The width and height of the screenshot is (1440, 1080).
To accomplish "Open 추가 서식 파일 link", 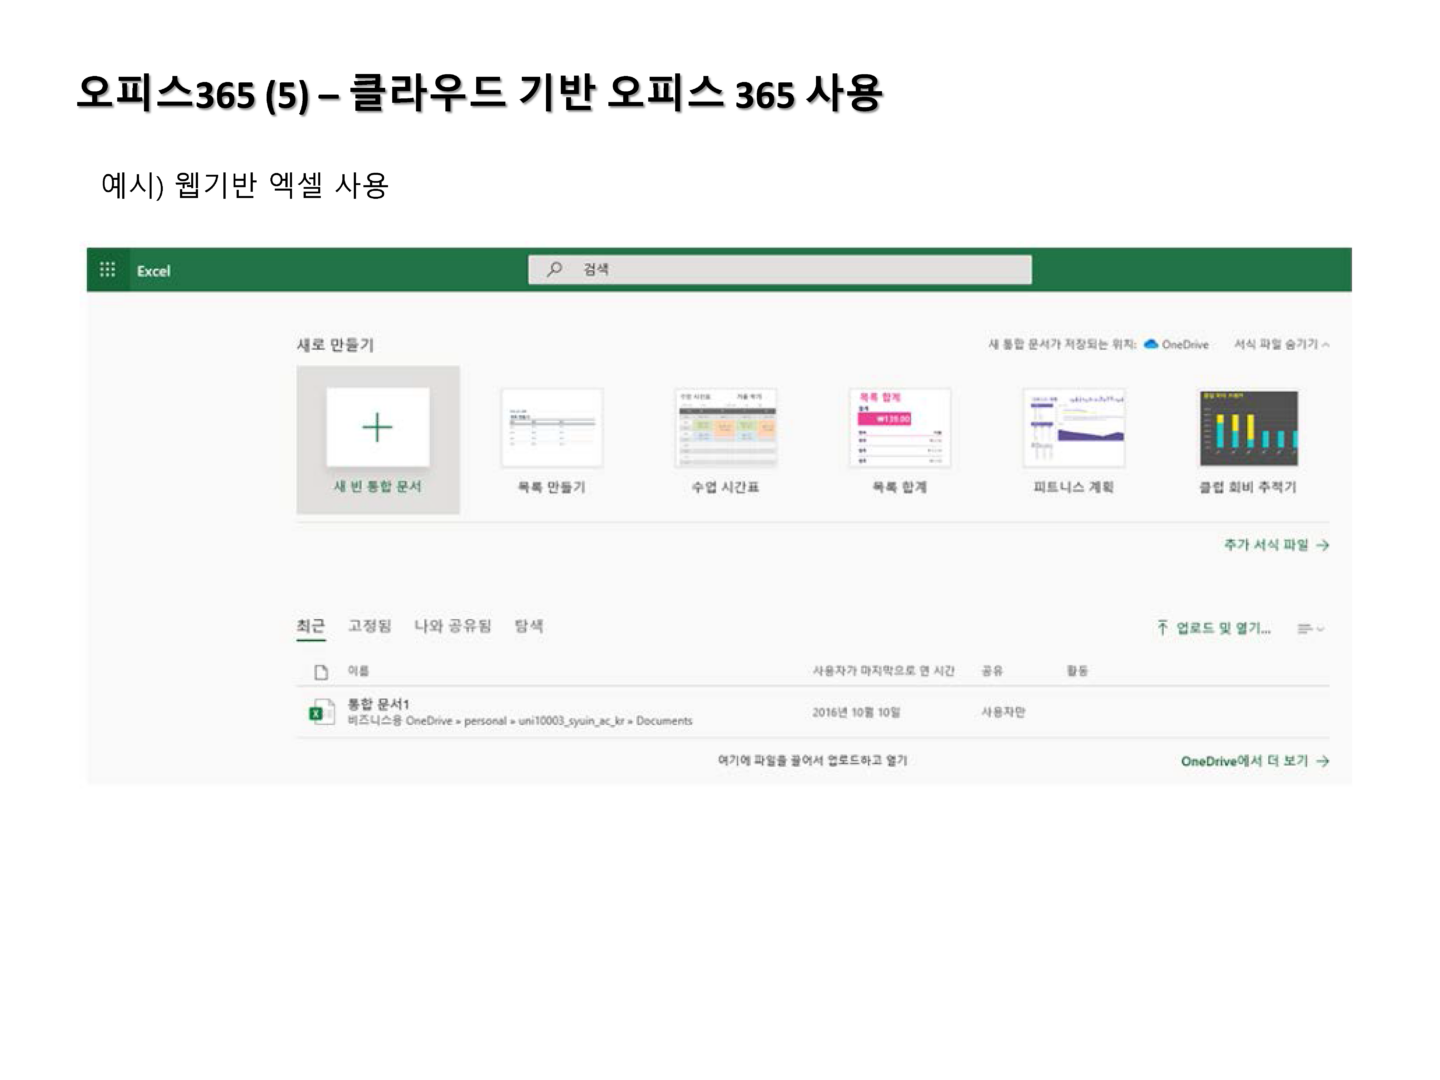I will coord(1276,545).
